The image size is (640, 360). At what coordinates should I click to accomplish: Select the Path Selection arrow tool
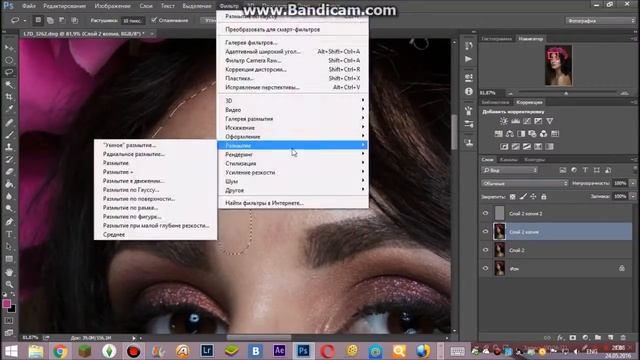9,247
